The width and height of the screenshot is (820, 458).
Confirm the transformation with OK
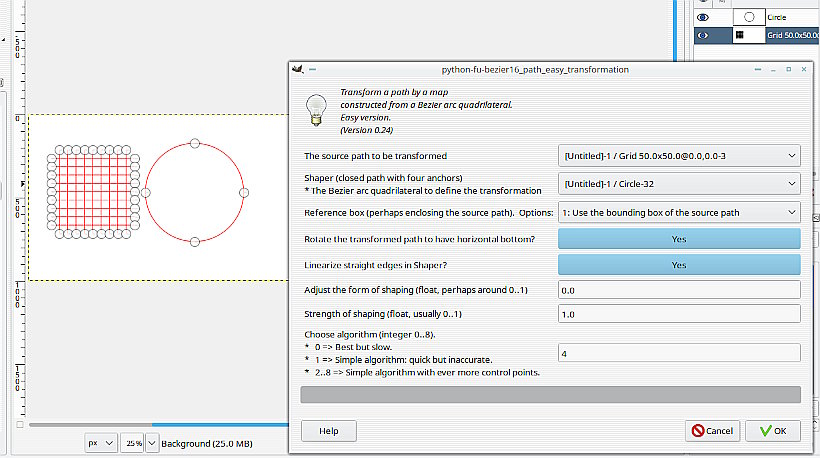(x=773, y=431)
